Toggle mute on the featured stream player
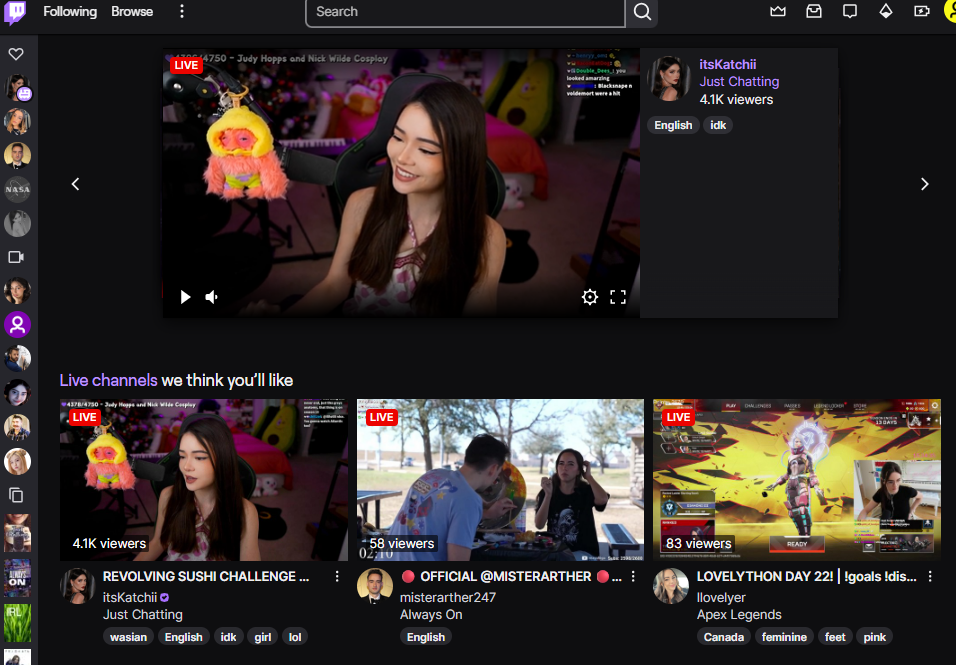Image resolution: width=956 pixels, height=665 pixels. coord(212,297)
